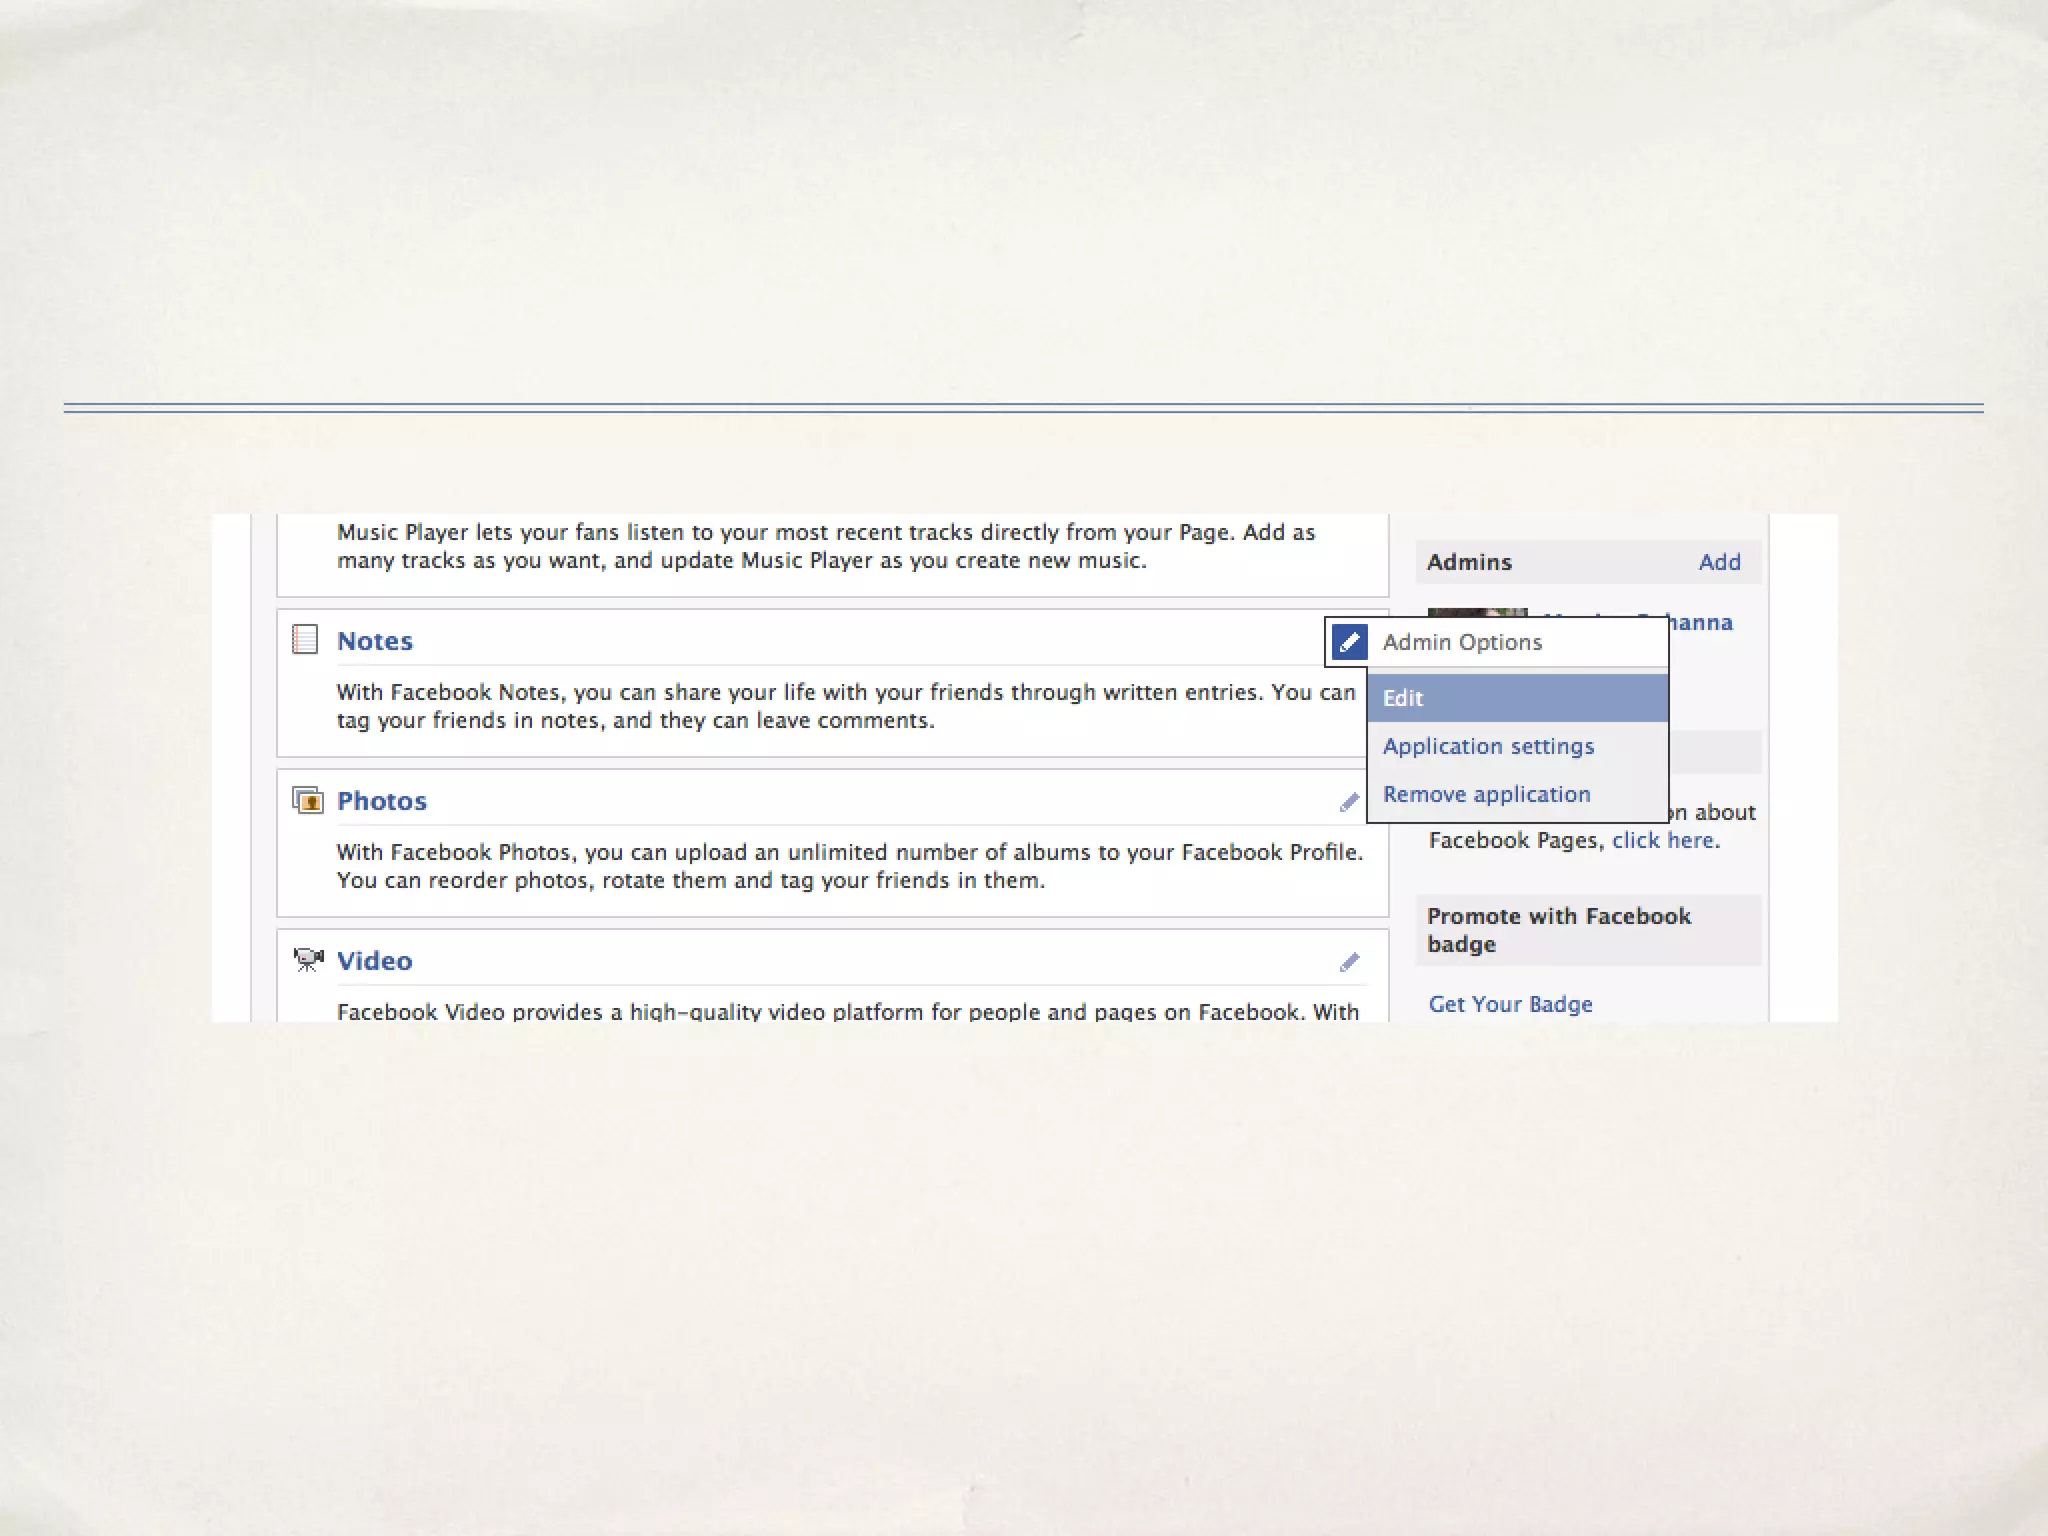Click the Get Your Badge link

tap(1510, 1004)
